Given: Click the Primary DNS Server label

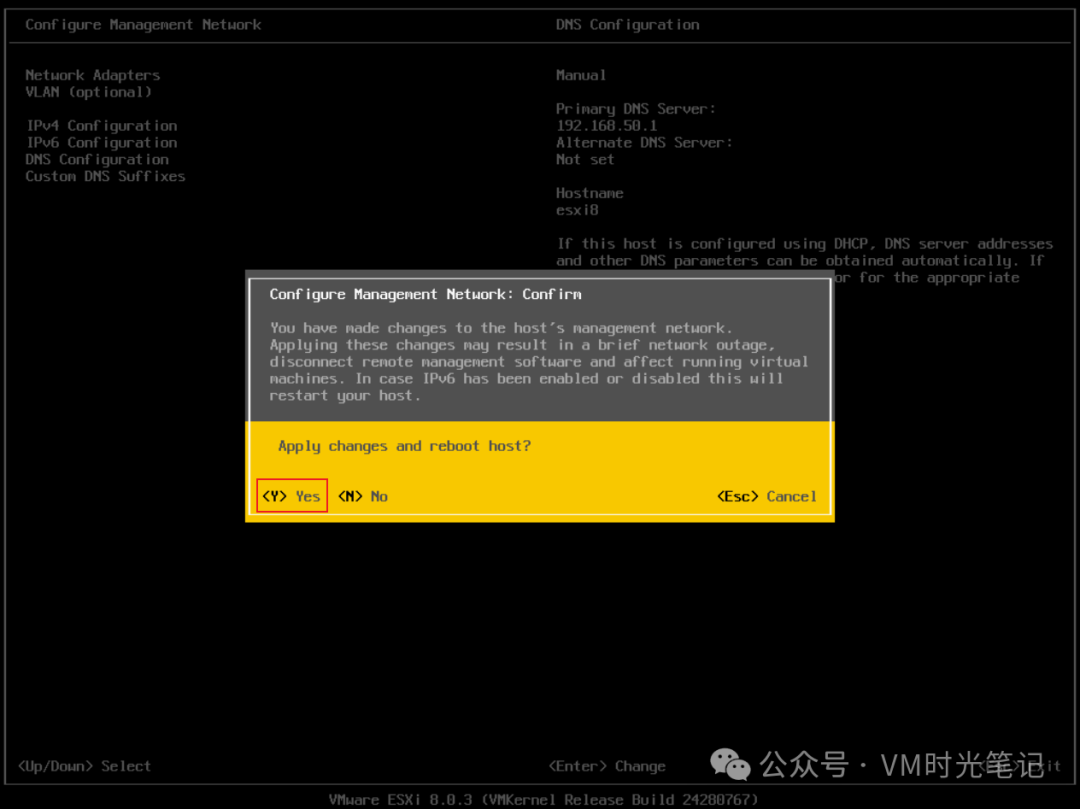Looking at the screenshot, I should (x=636, y=109).
